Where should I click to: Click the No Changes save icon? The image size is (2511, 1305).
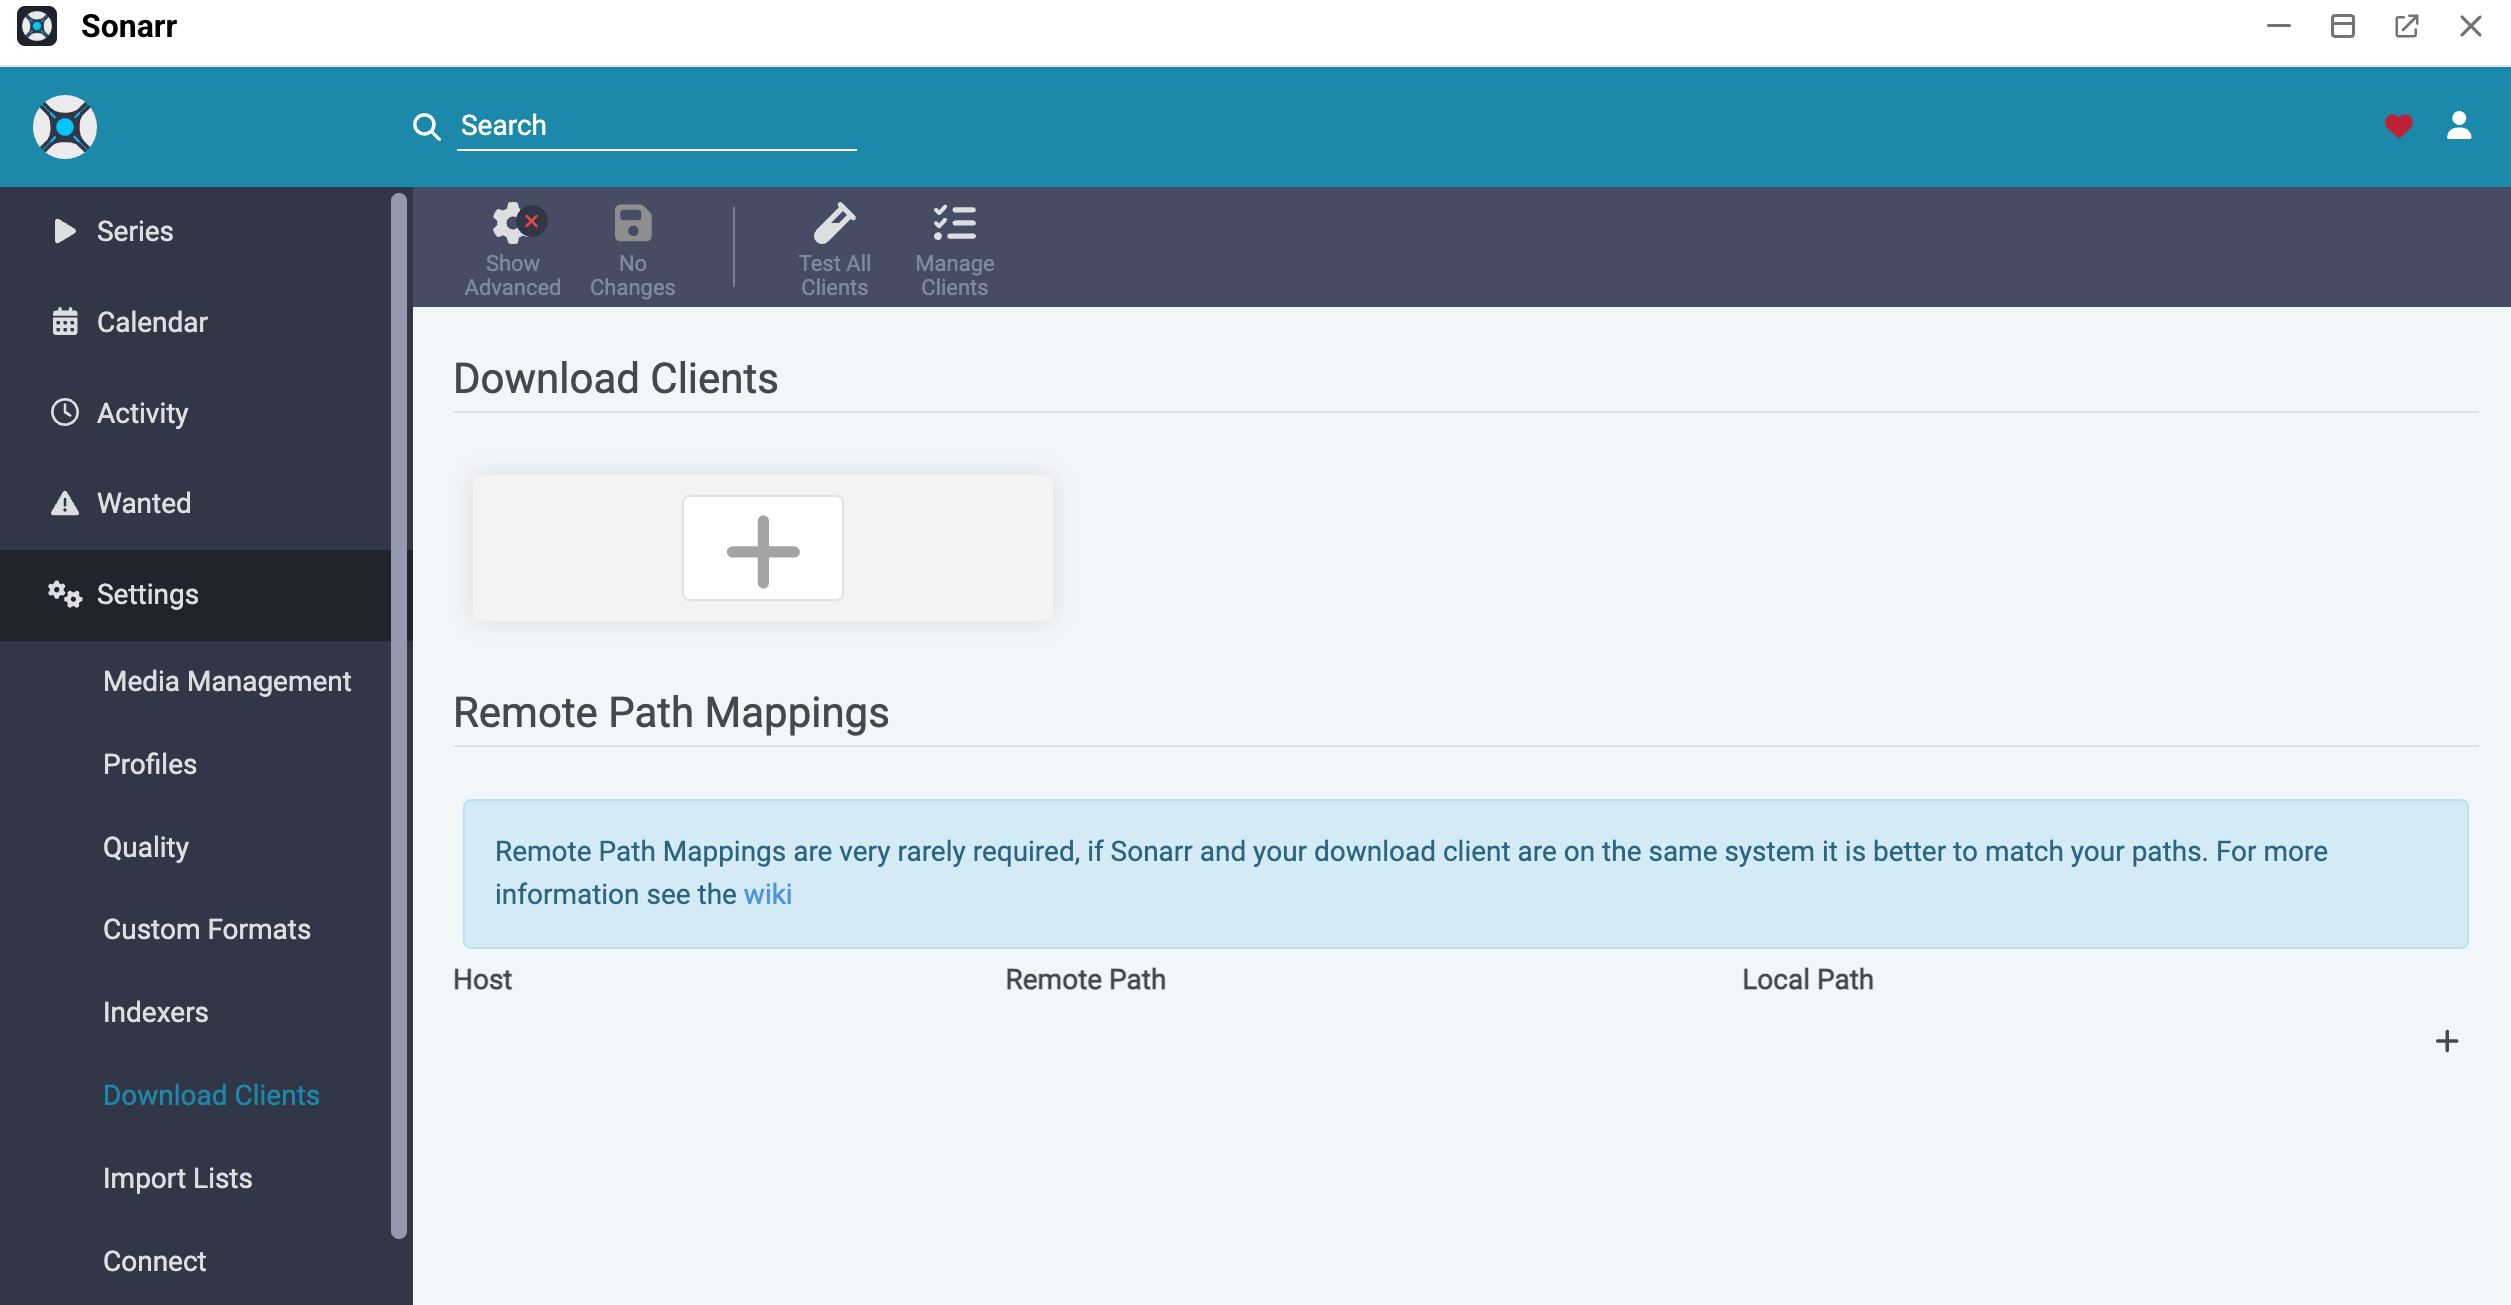[x=632, y=247]
